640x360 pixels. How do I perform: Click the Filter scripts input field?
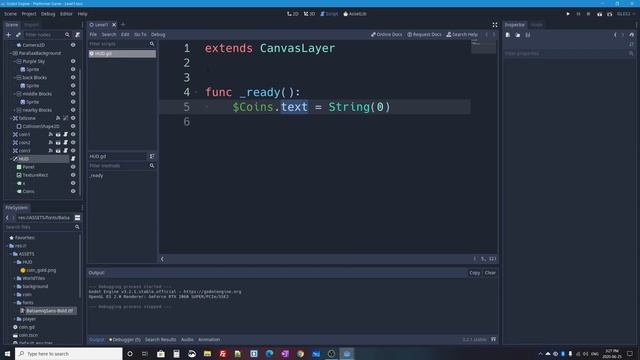(x=122, y=44)
